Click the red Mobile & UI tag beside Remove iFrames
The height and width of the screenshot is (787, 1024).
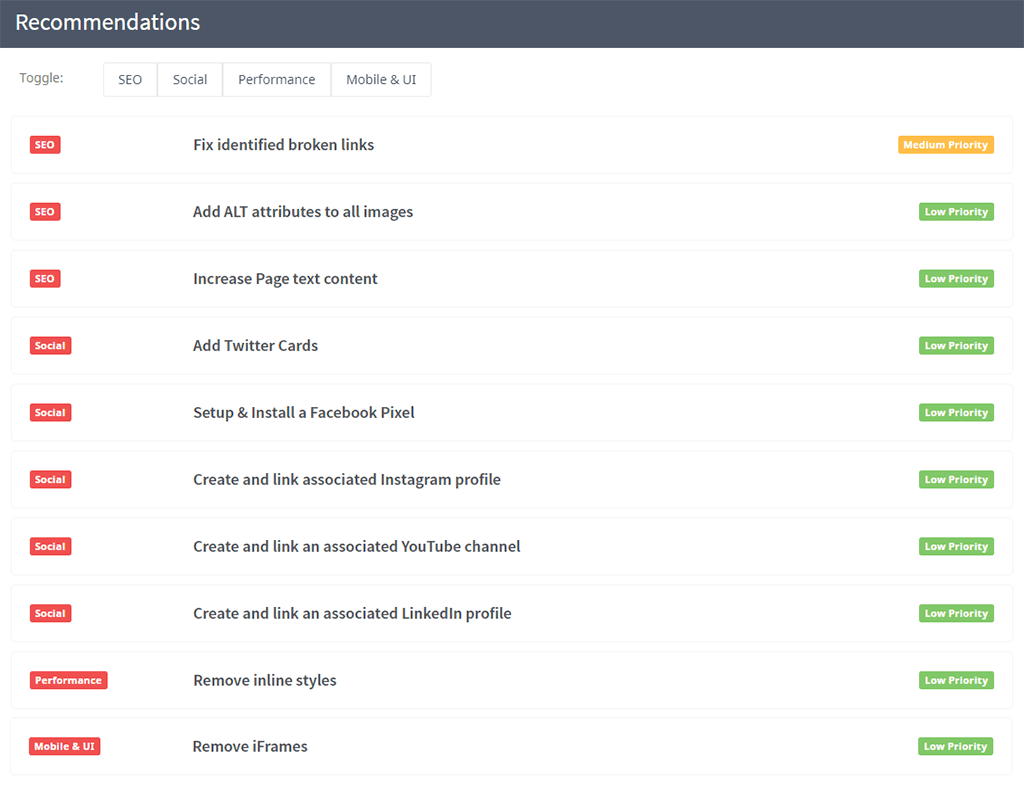point(65,747)
